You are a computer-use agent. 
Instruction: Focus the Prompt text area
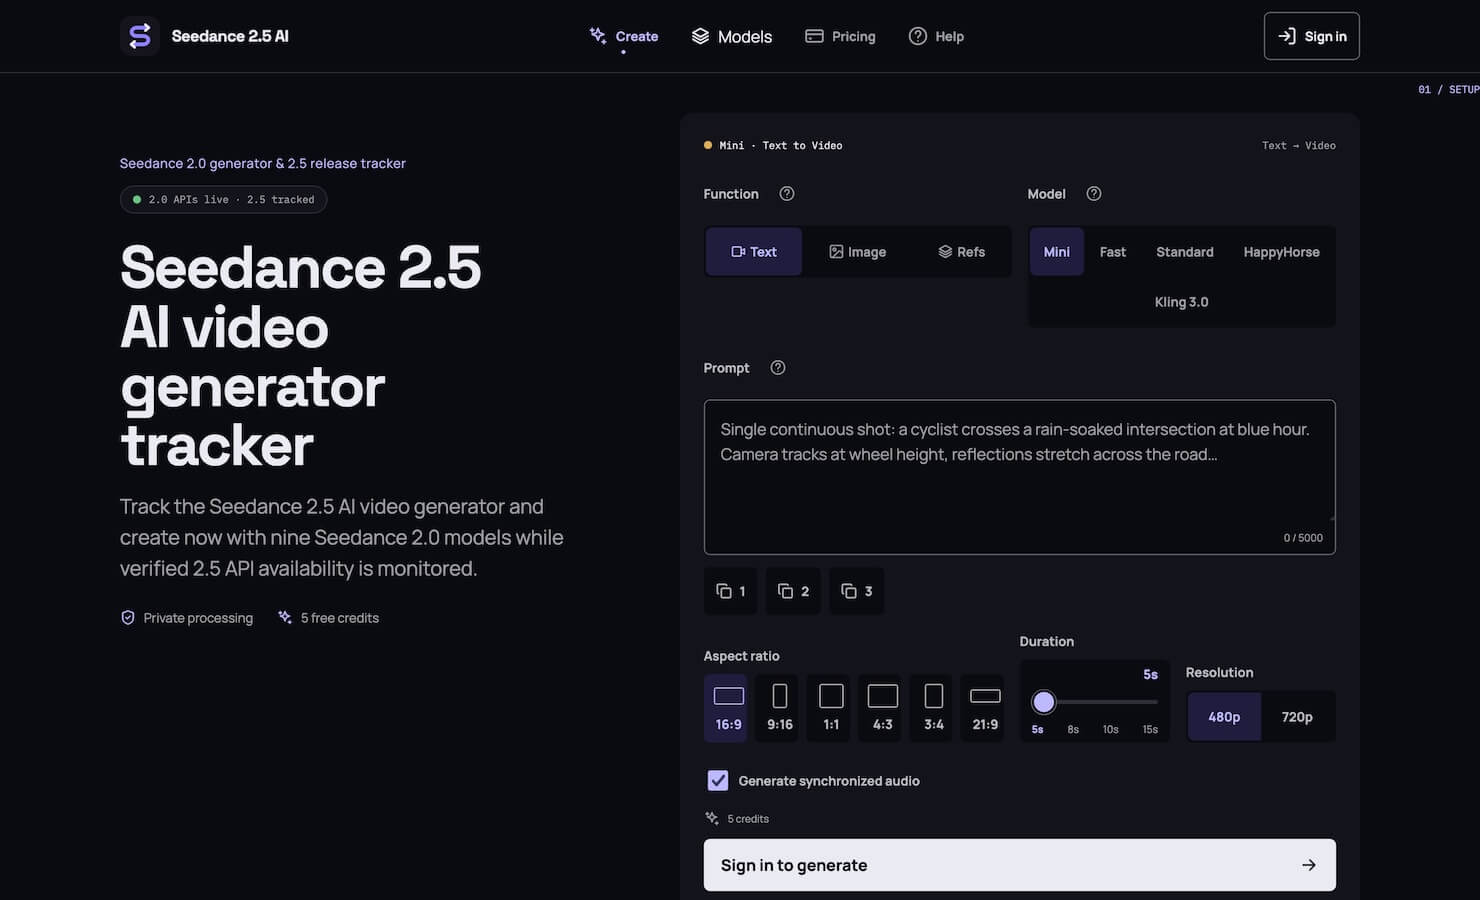[x=1020, y=477]
